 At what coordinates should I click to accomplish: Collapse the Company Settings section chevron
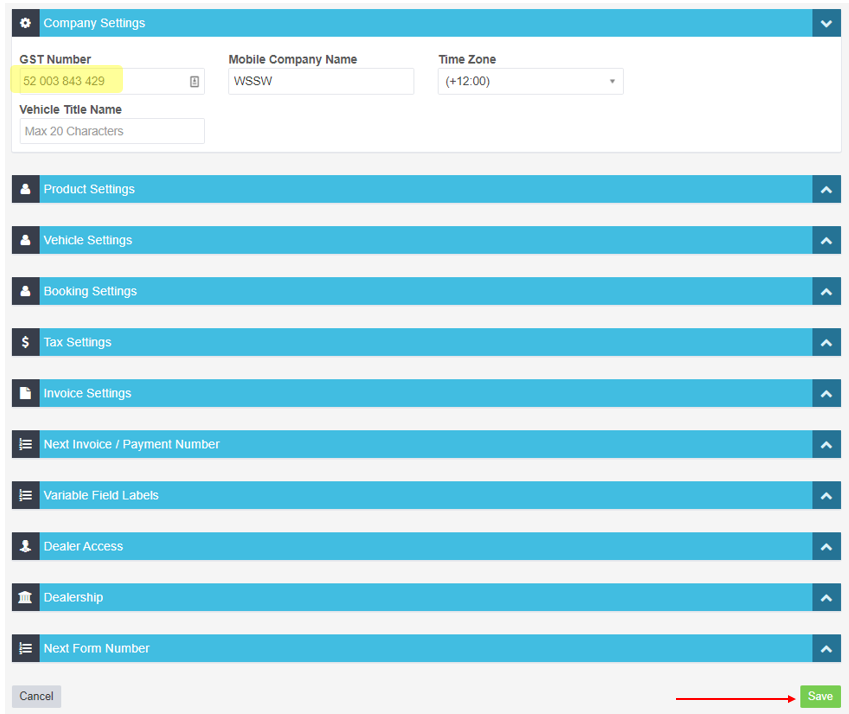(826, 23)
